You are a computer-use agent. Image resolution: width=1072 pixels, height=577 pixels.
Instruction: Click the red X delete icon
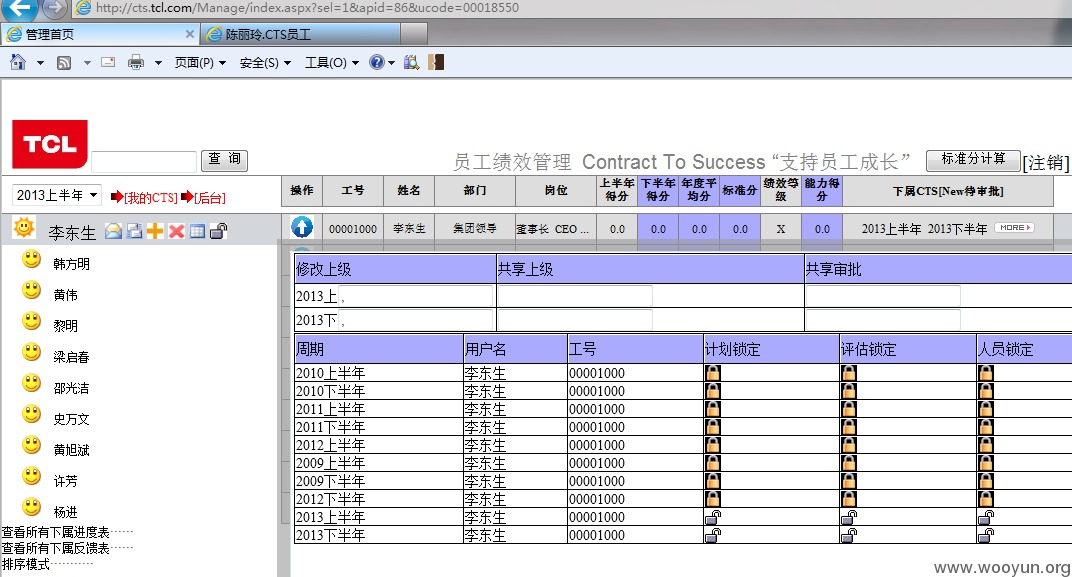coord(176,231)
